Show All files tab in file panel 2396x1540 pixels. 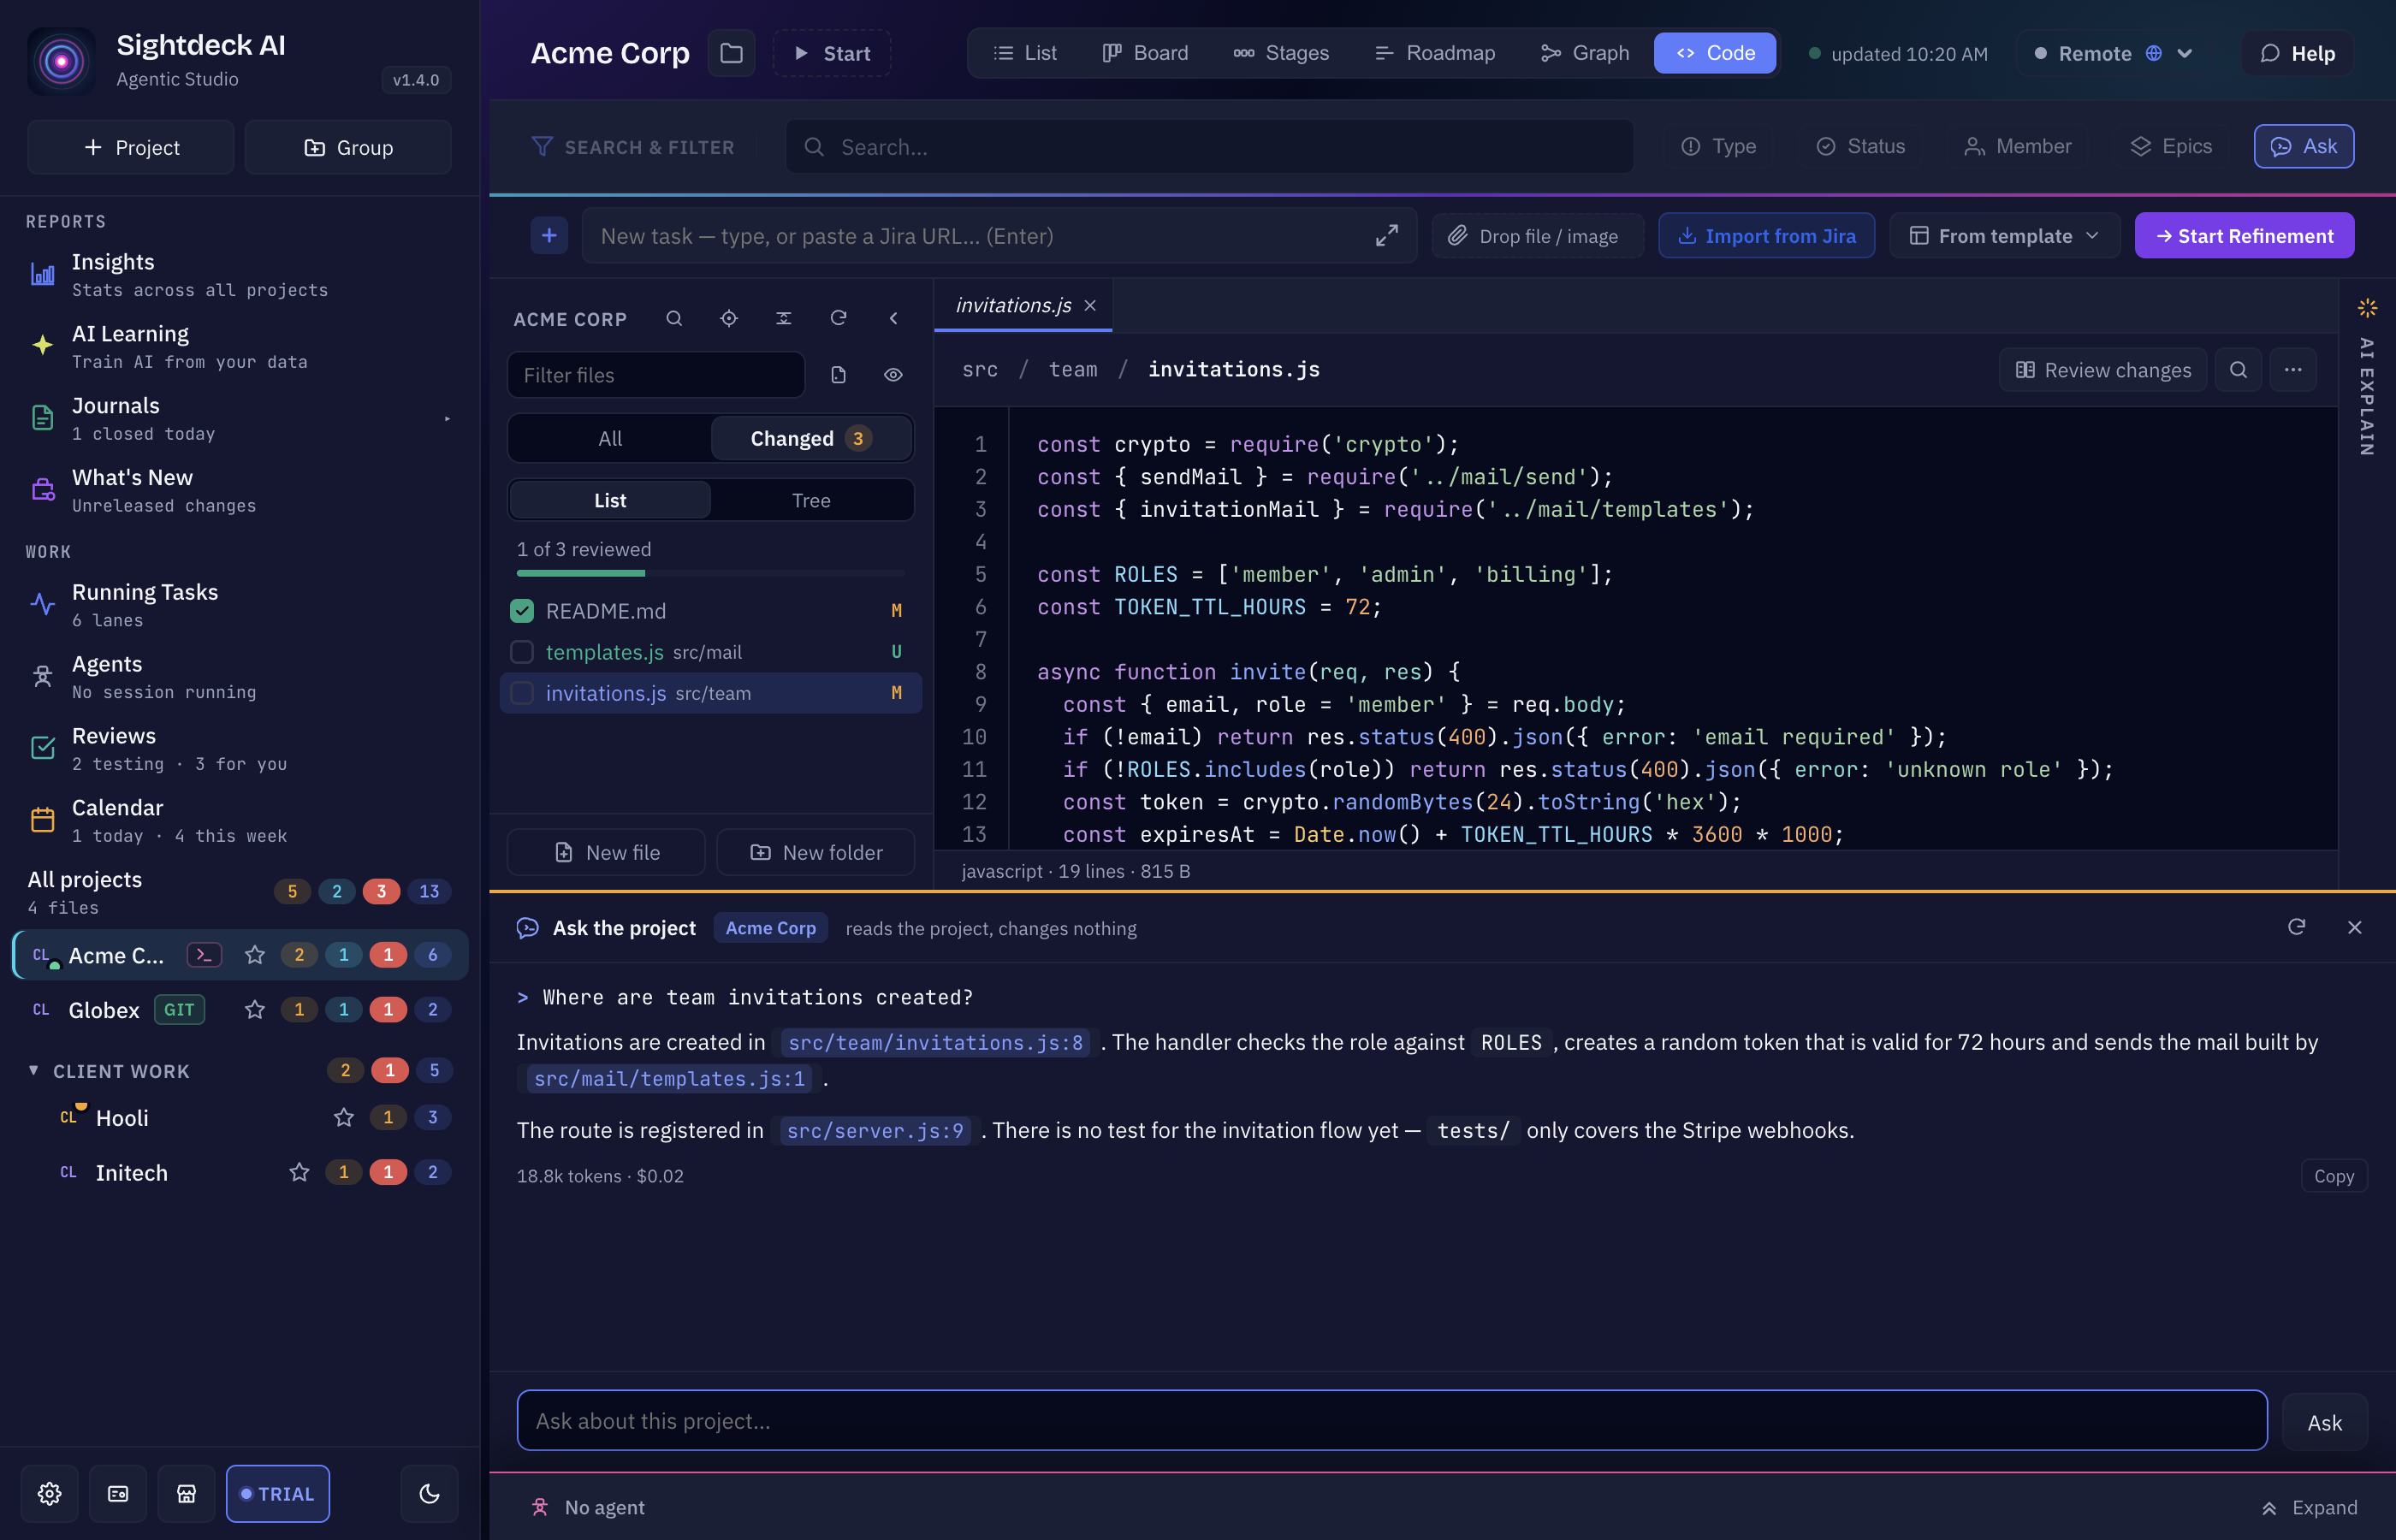coord(610,438)
